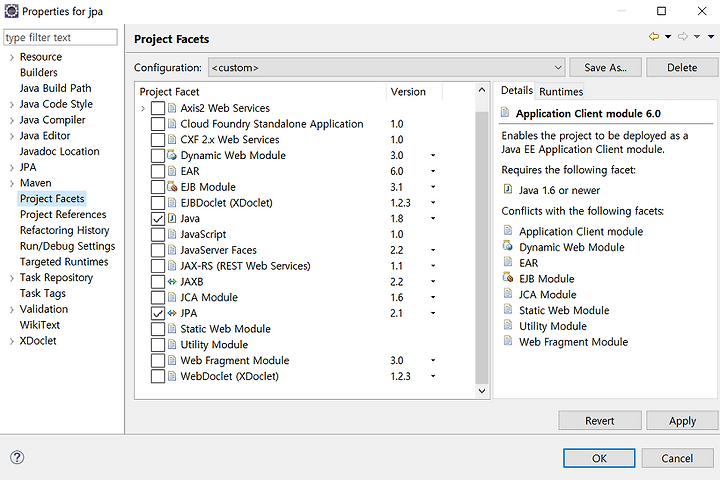Click the JAXB facet icon
The height and width of the screenshot is (480, 720).
[172, 282]
